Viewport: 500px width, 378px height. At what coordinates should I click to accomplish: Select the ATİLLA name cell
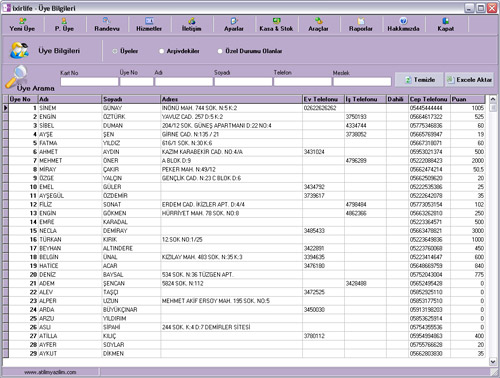click(70, 336)
